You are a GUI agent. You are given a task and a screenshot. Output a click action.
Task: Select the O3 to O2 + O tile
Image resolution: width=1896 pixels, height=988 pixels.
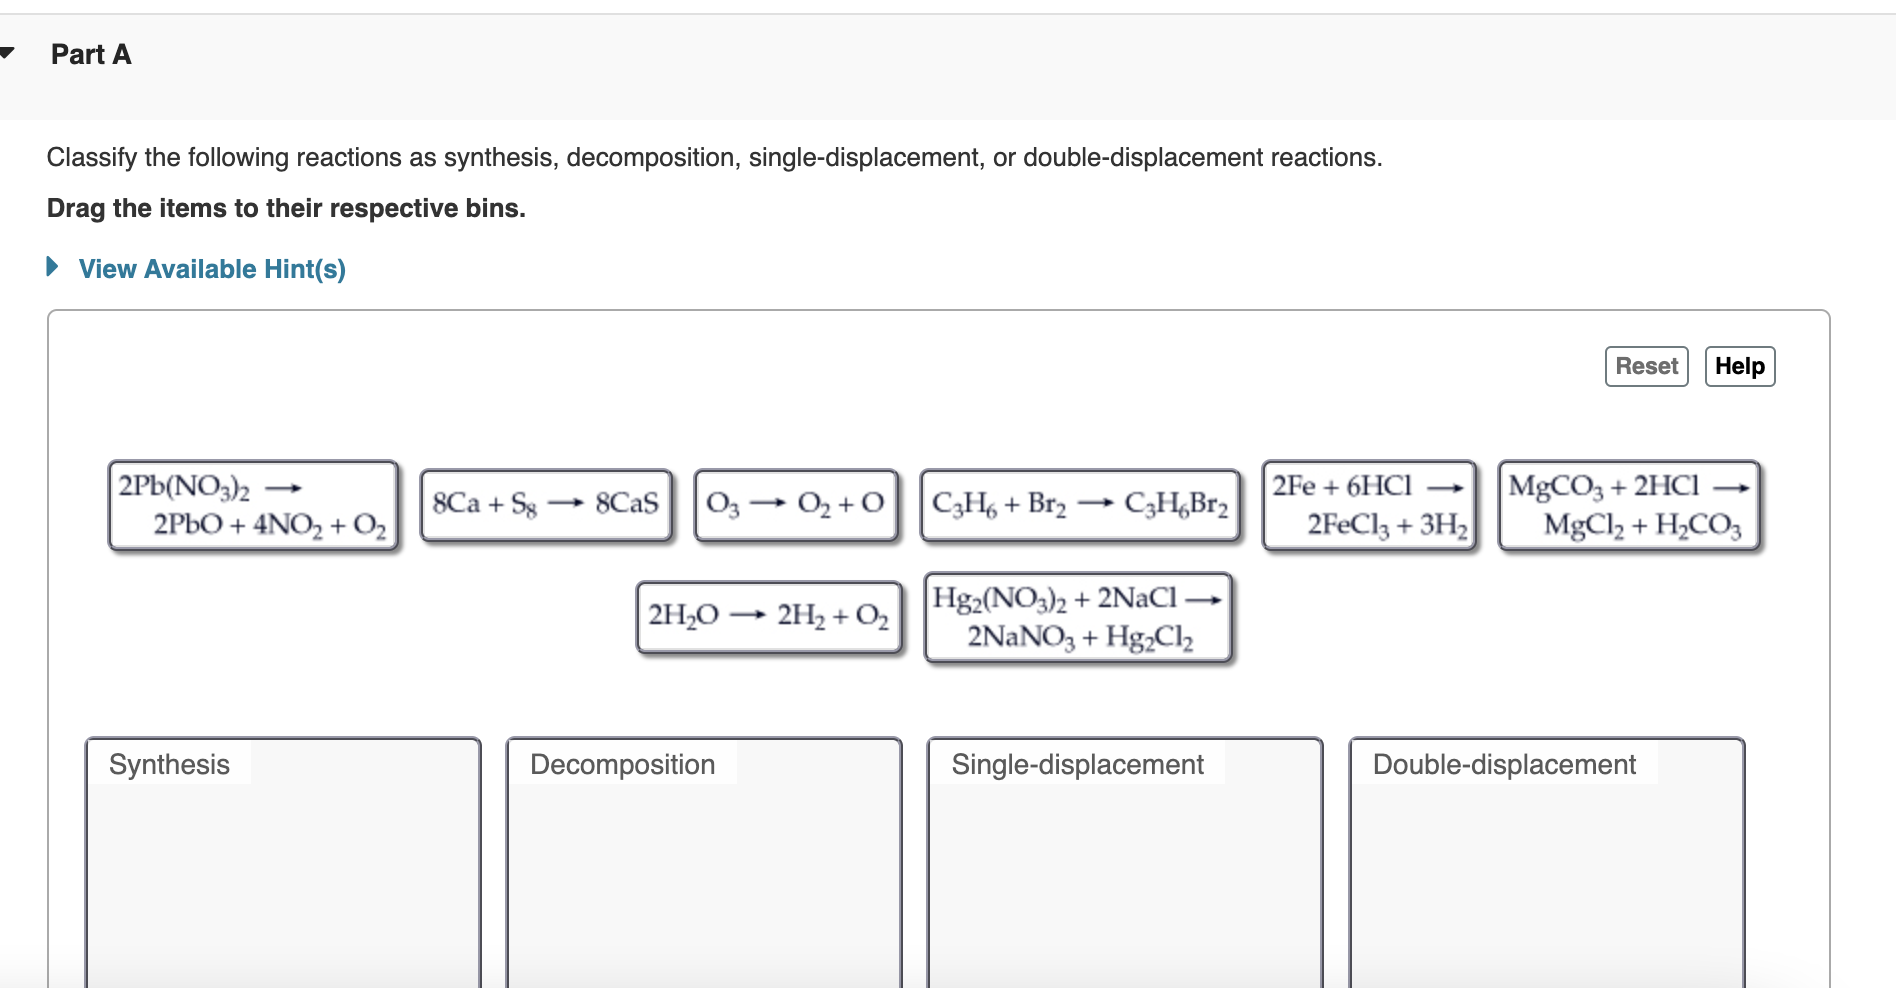point(795,504)
